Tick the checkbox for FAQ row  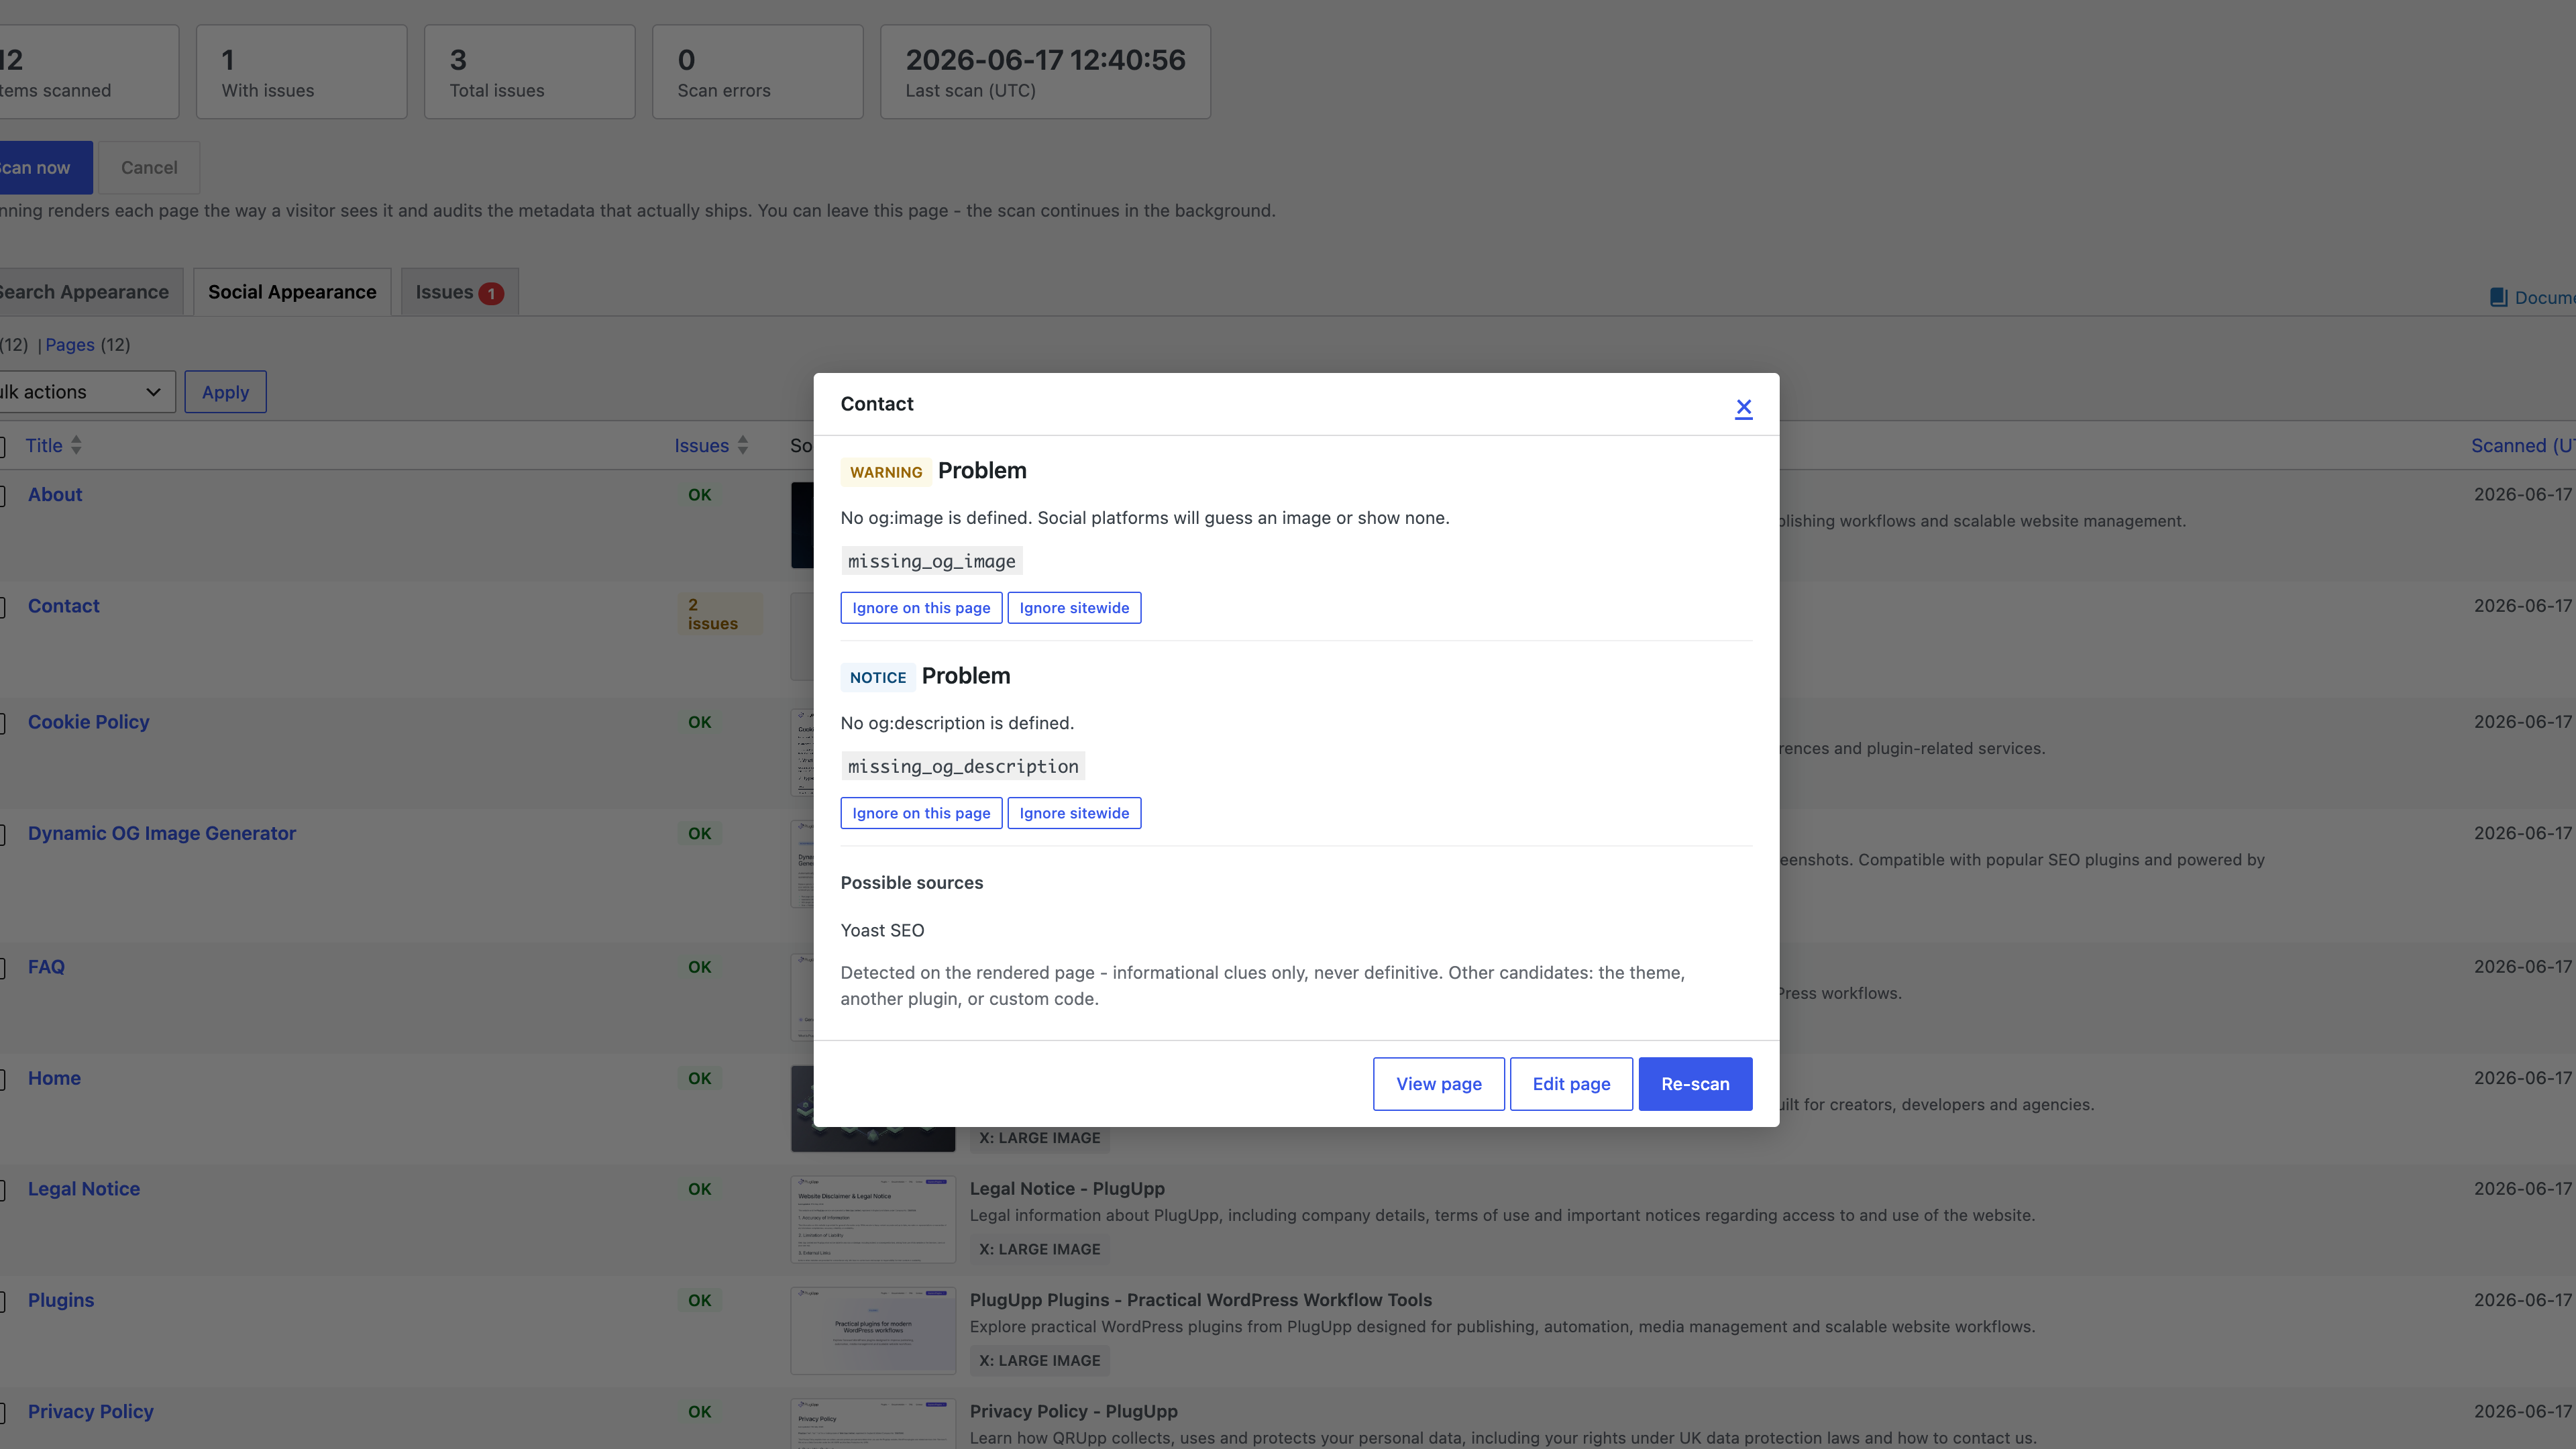coord(1,968)
